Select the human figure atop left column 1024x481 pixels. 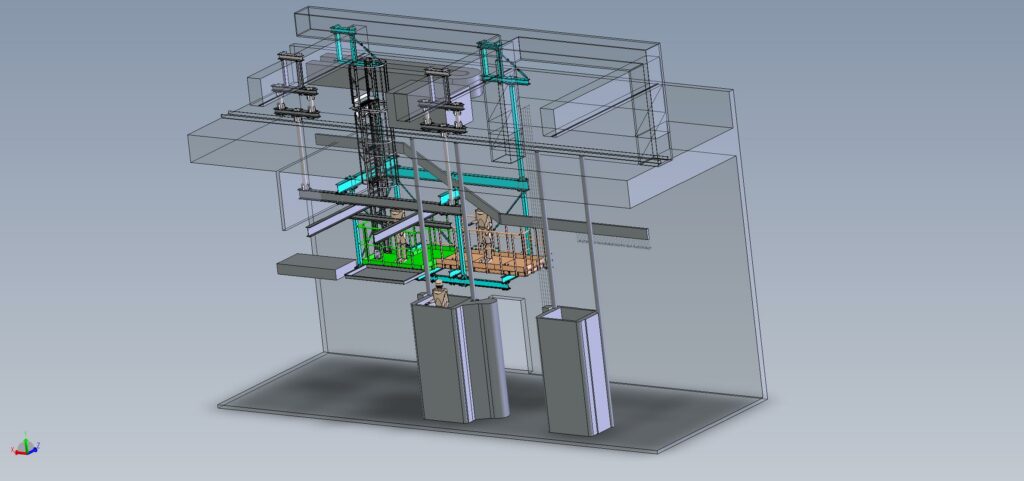[x=440, y=294]
